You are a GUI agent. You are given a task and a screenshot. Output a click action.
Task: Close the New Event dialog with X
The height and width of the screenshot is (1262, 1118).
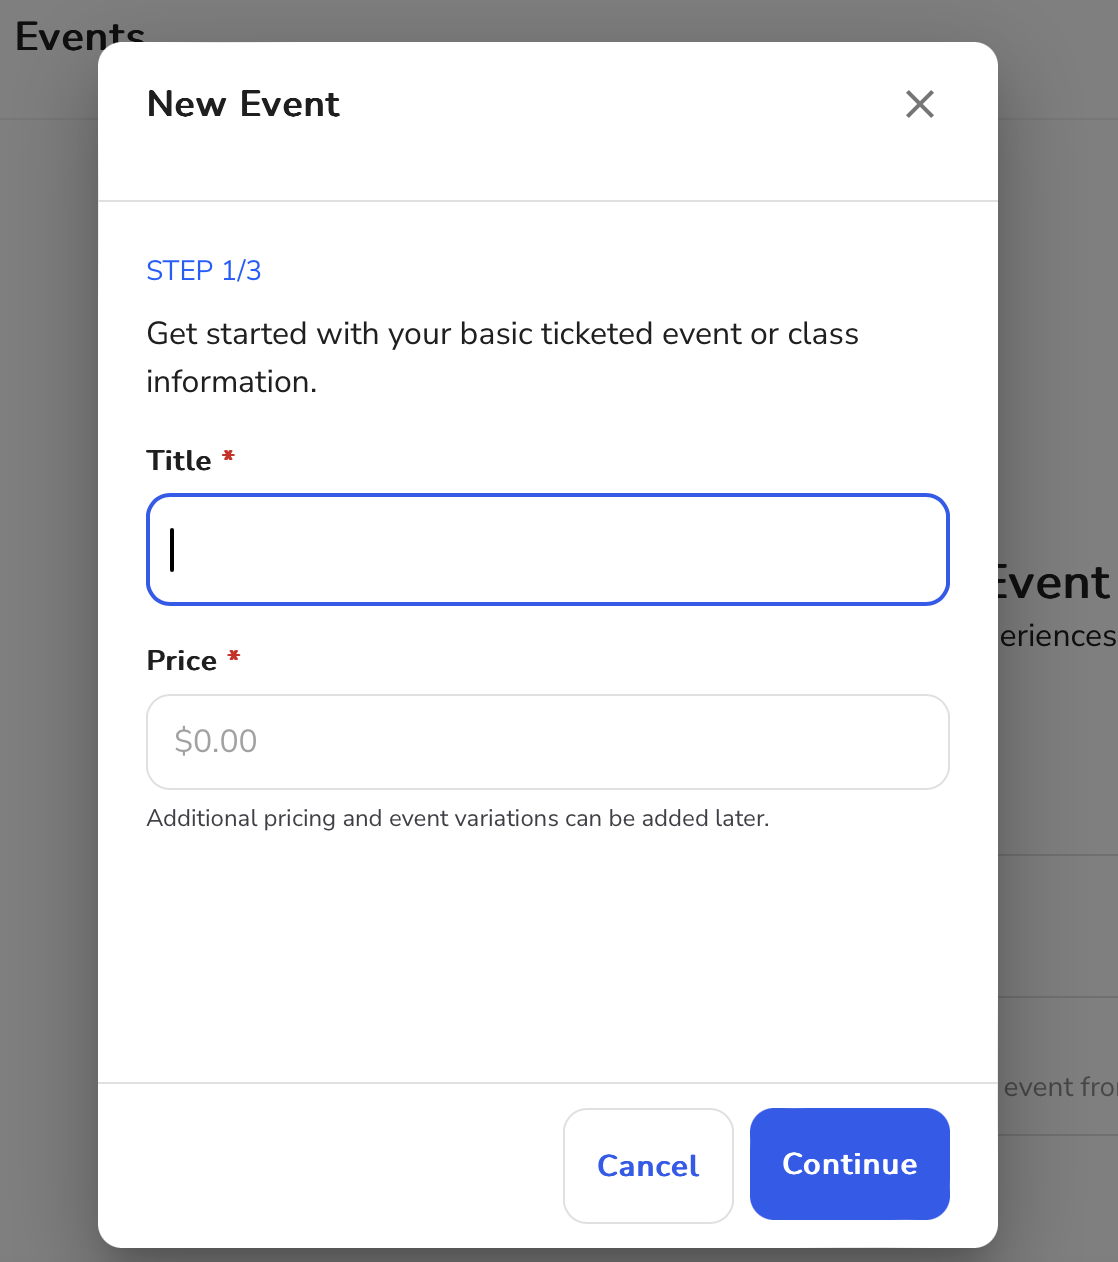pyautogui.click(x=919, y=104)
